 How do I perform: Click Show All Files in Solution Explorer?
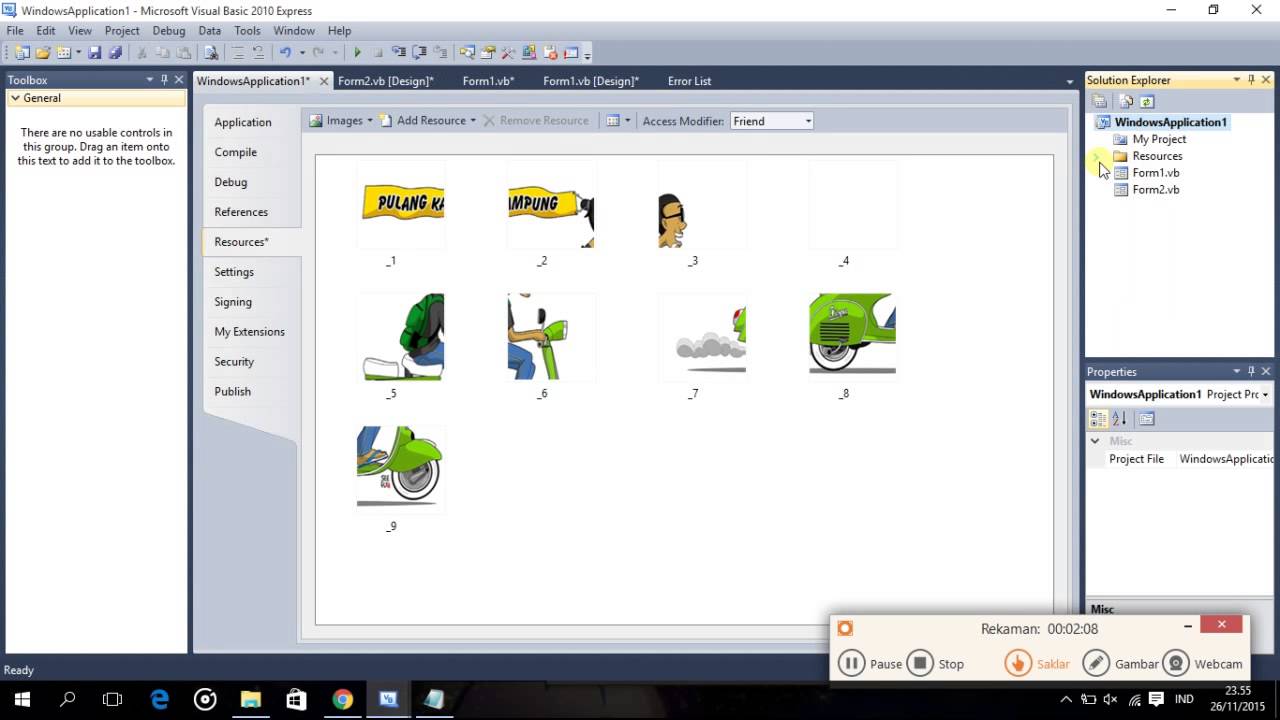1127,101
